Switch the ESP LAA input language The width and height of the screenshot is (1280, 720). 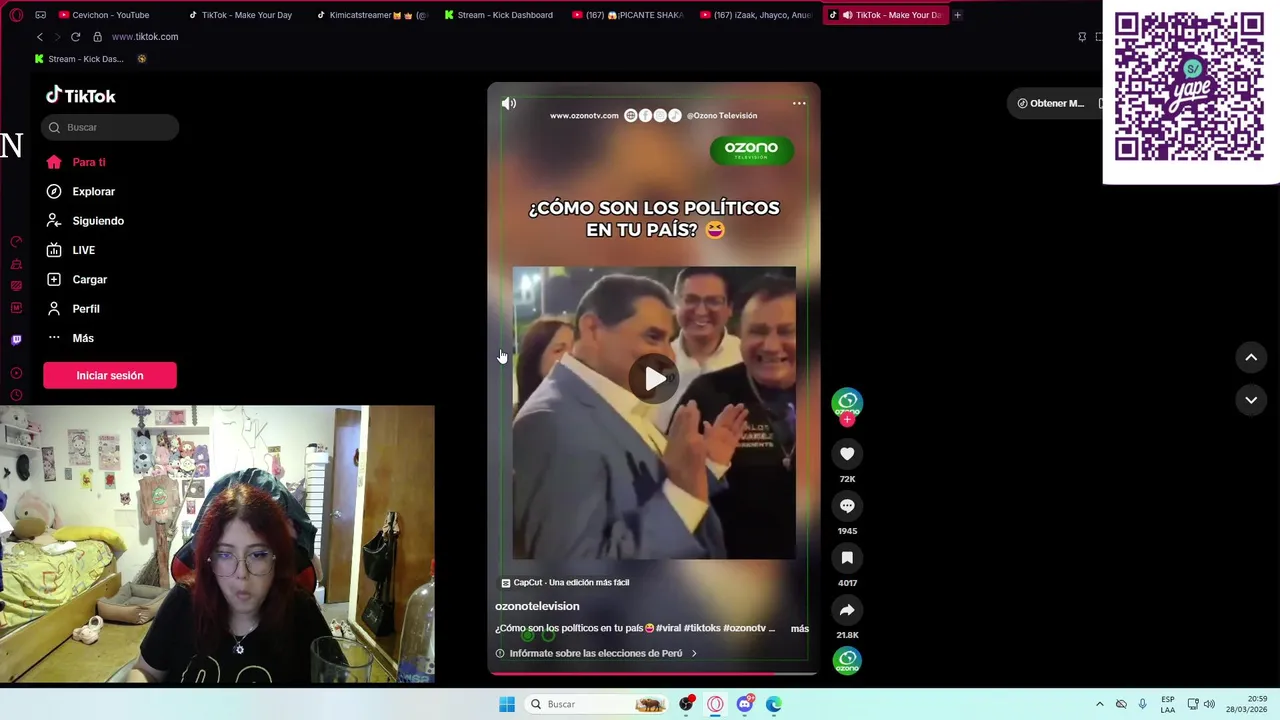(1168, 704)
